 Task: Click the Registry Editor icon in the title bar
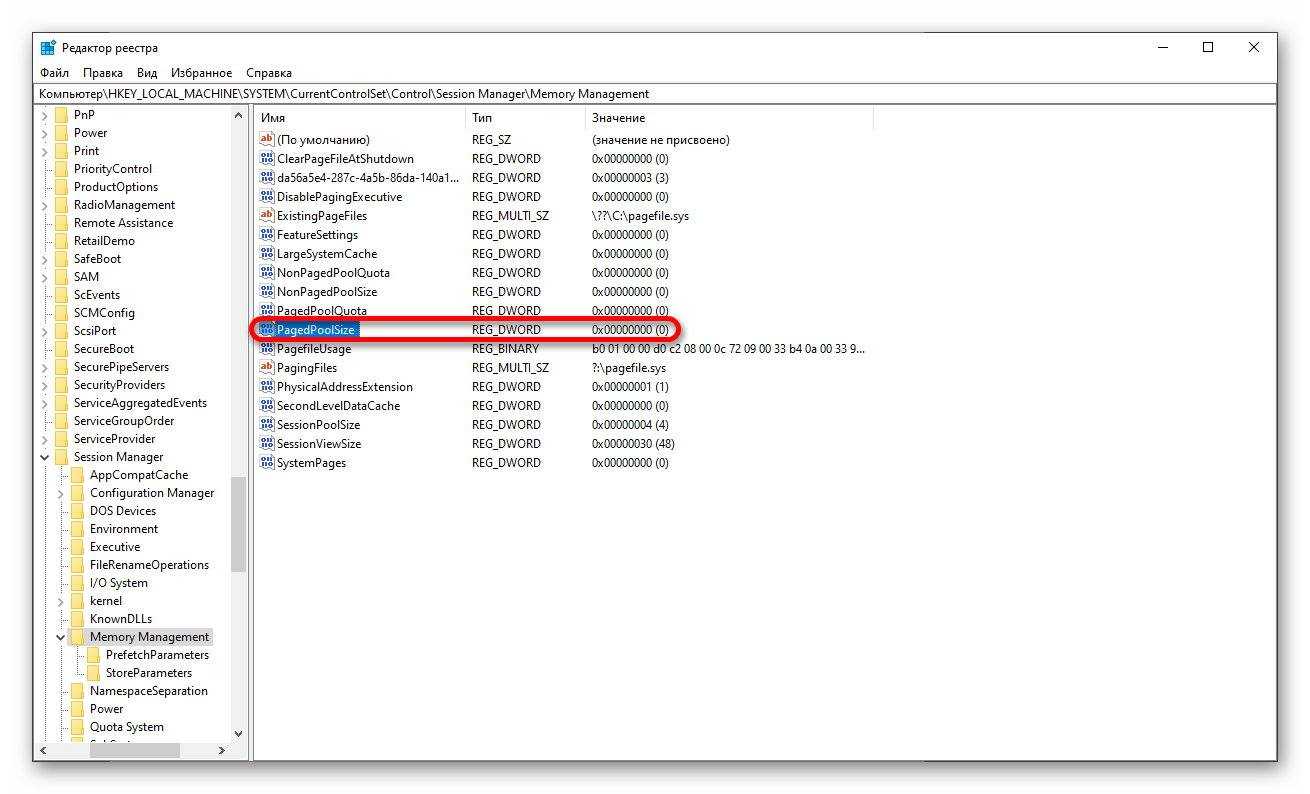pos(48,48)
